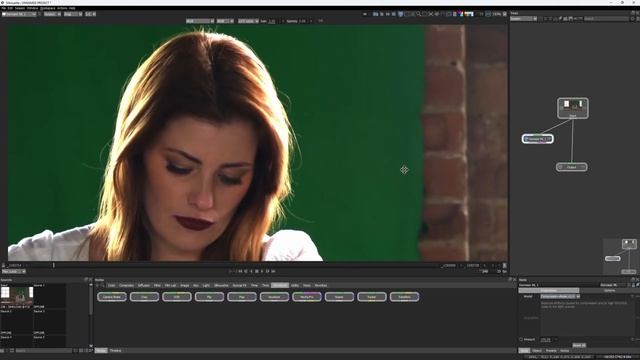Switch to the Favorites node tab
The width and height of the screenshot is (640, 360).
[x=321, y=285]
